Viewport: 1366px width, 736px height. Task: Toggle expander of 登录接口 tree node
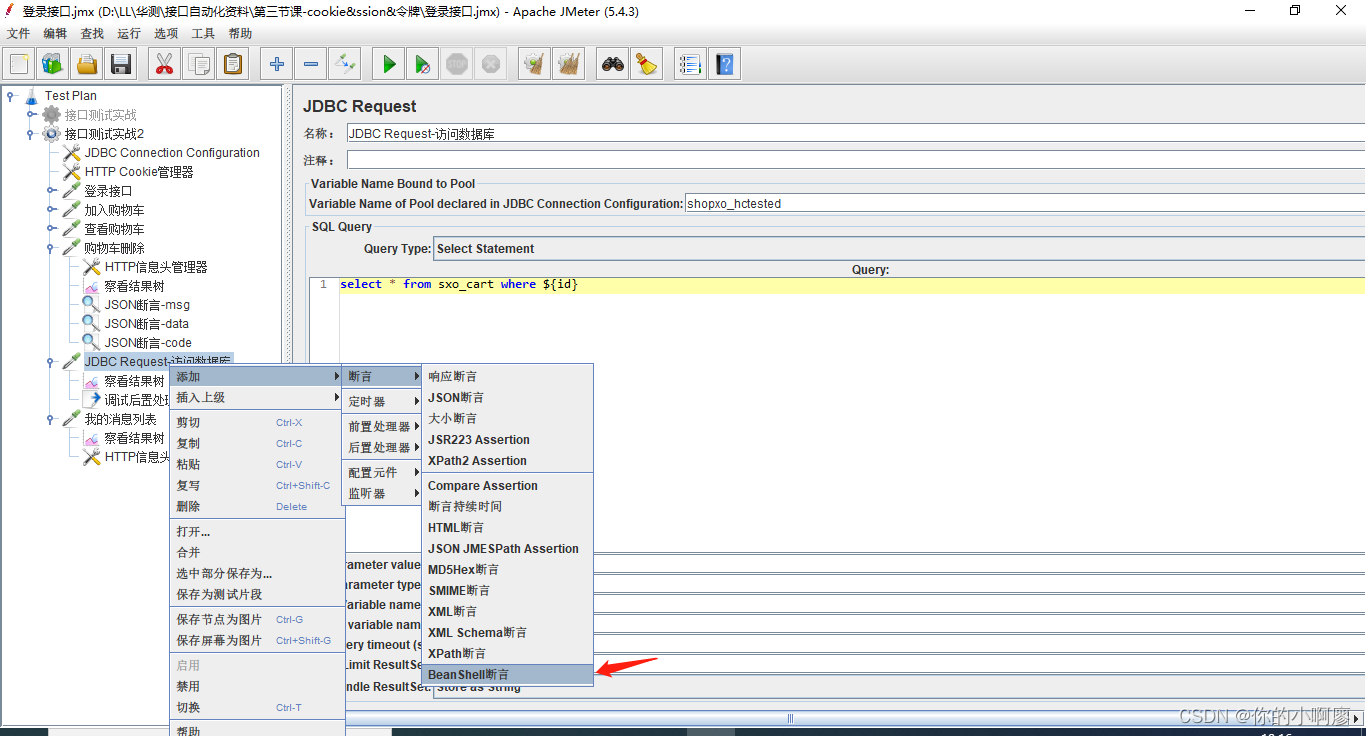click(x=51, y=191)
